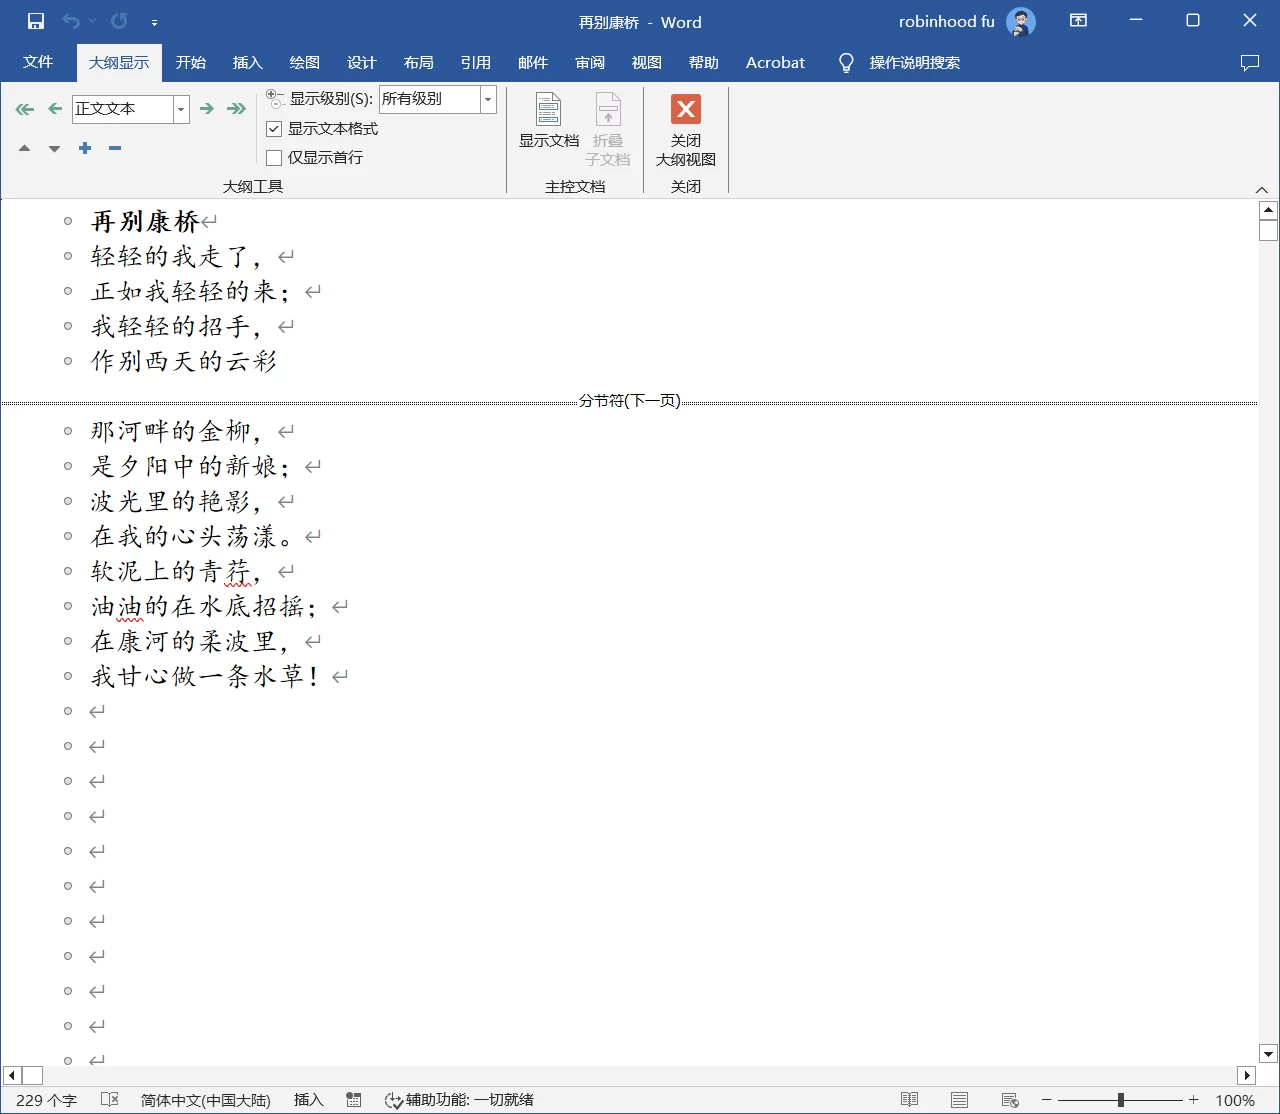This screenshot has width=1280, height=1114.
Task: Collapse the ribbon with chevron arrow
Action: coord(1261,190)
